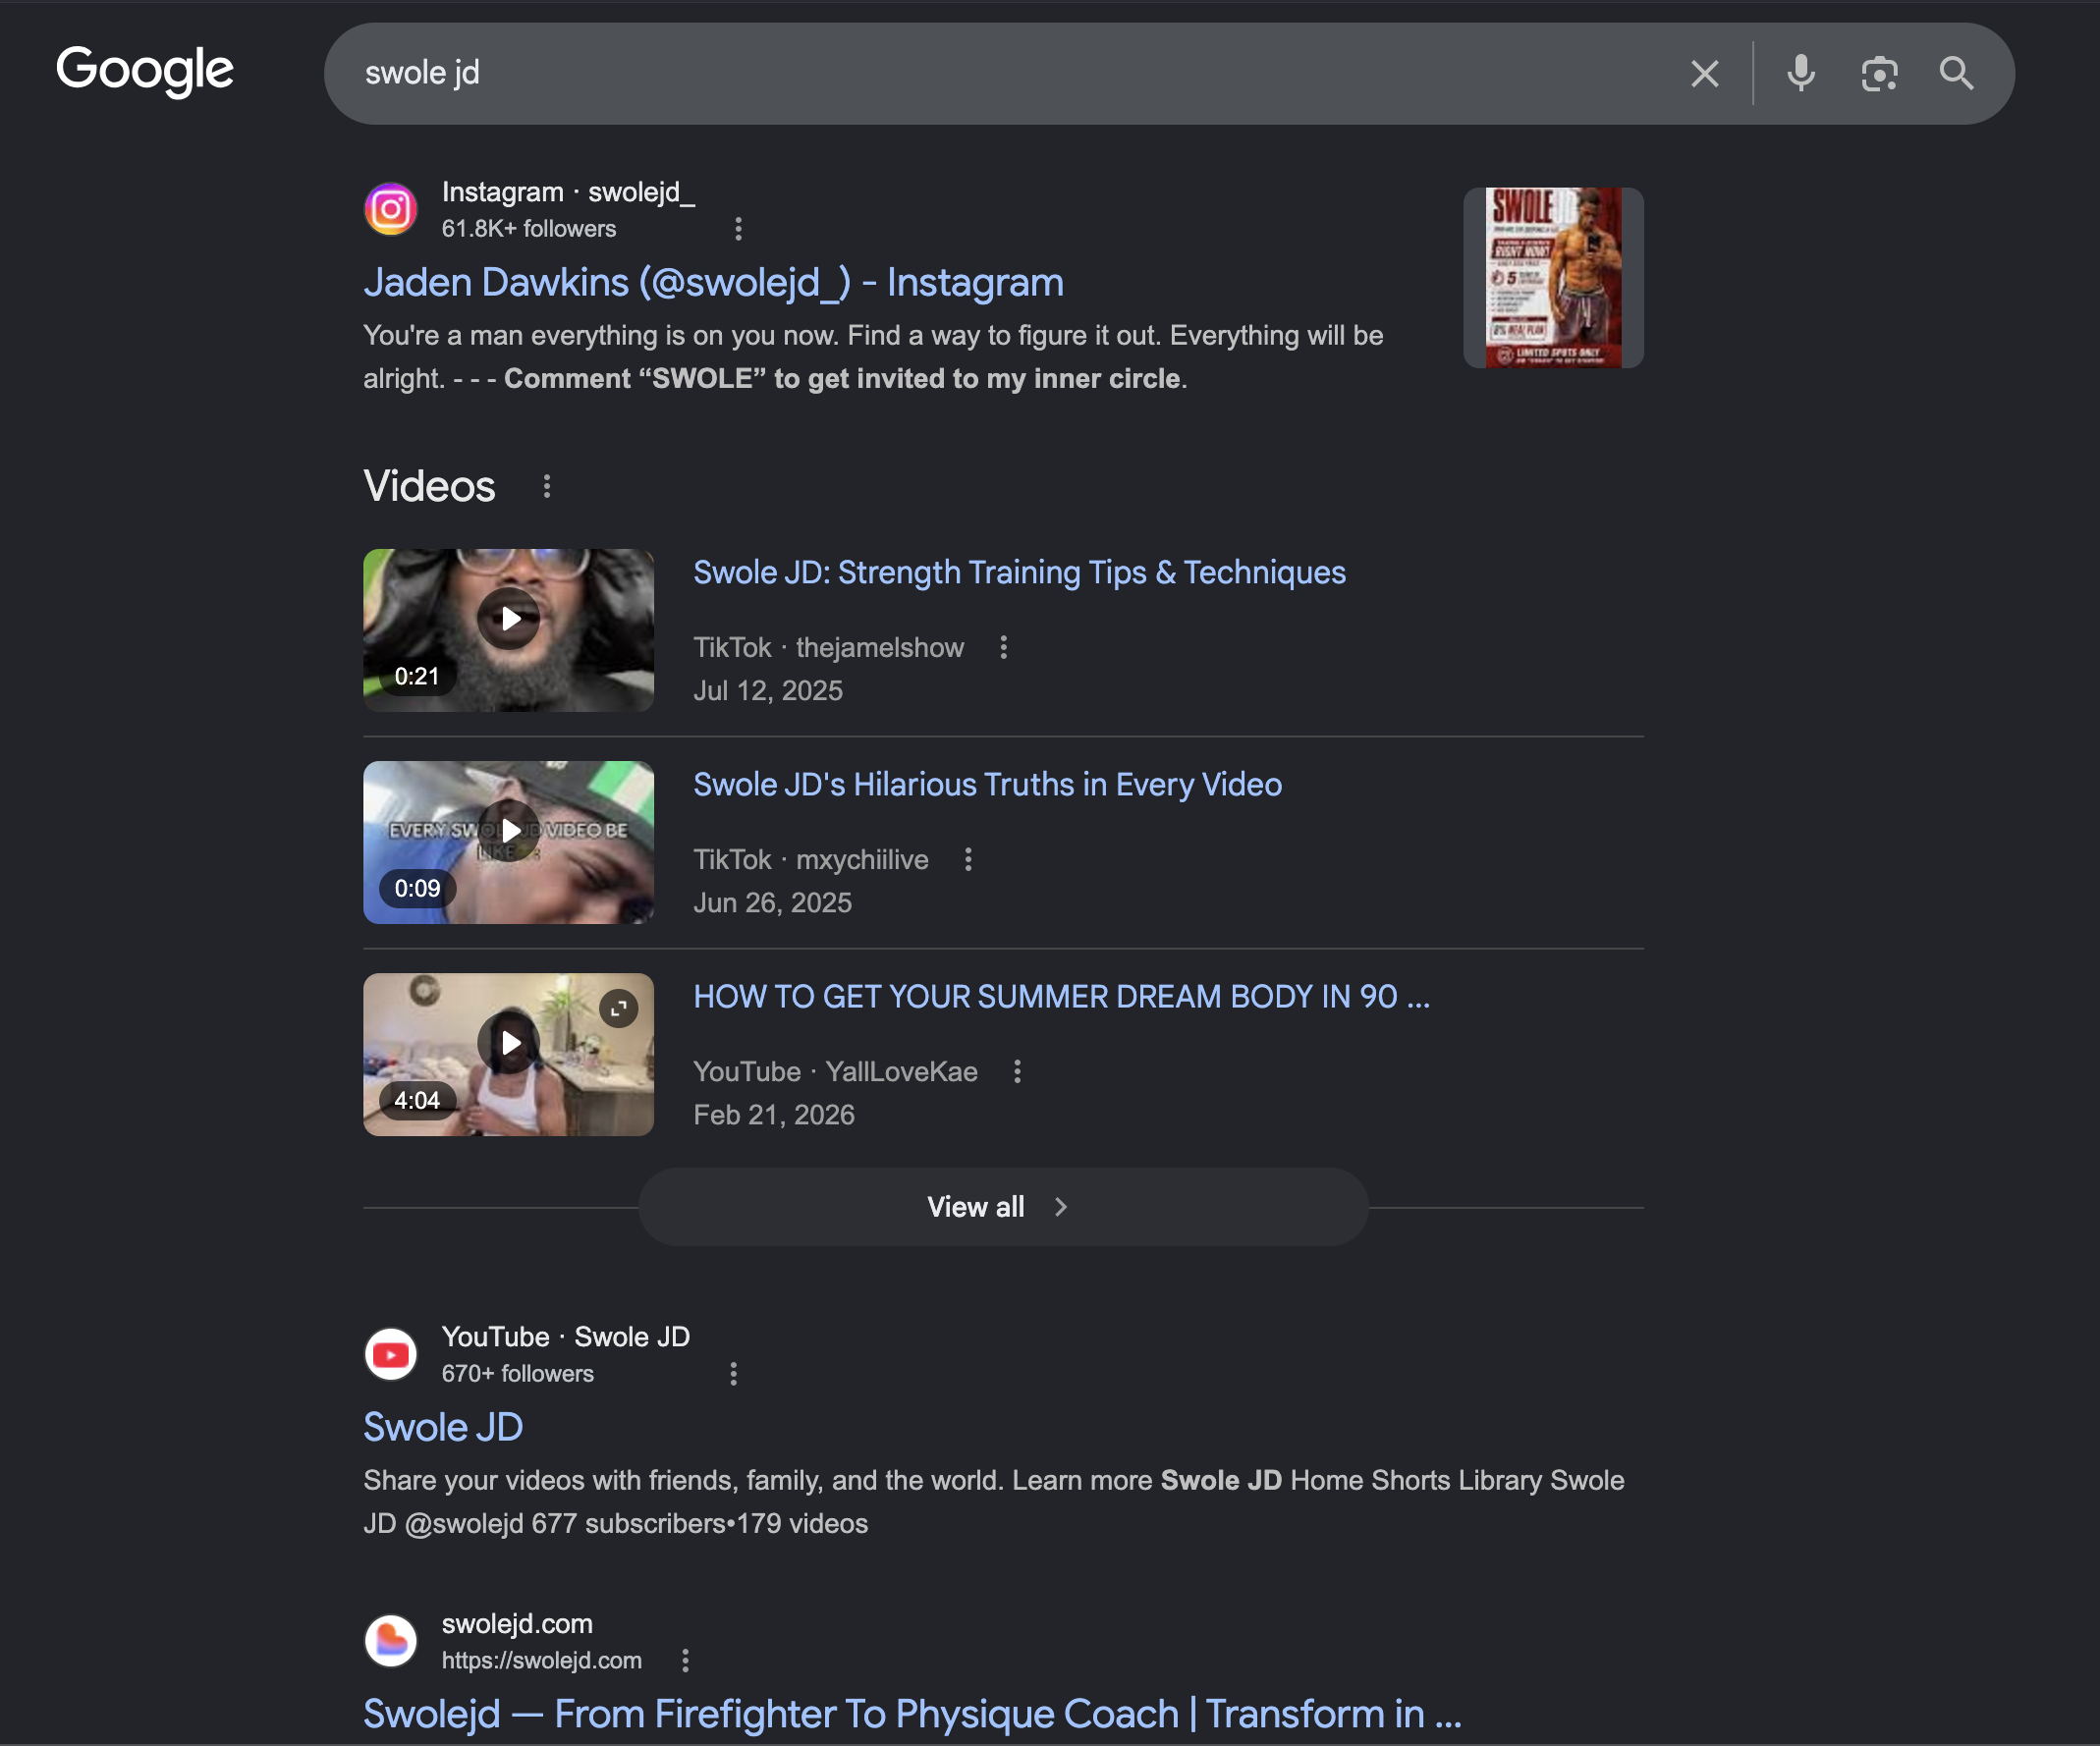Play the 4:04 summer dream body video
The image size is (2100, 1746).
click(x=508, y=1054)
